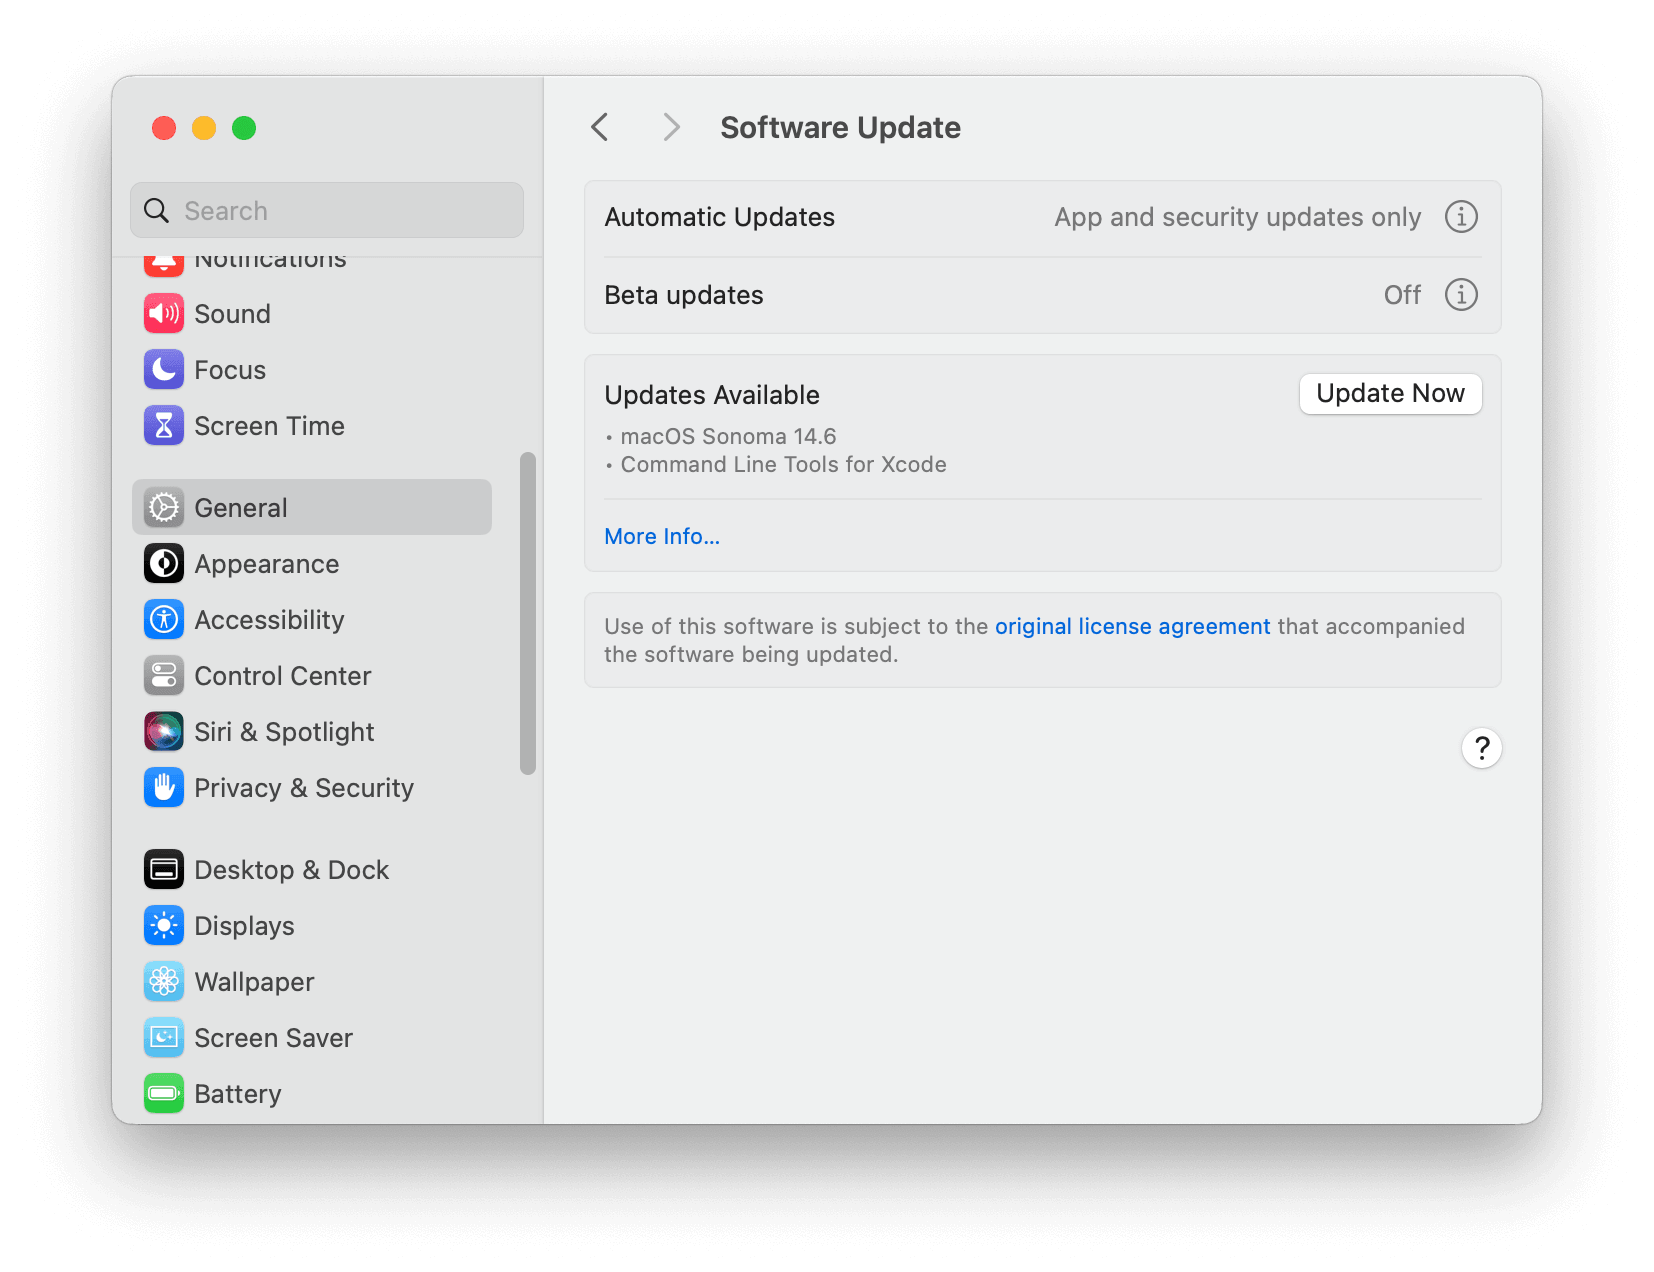Open Accessibility settings
1654x1272 pixels.
[269, 619]
